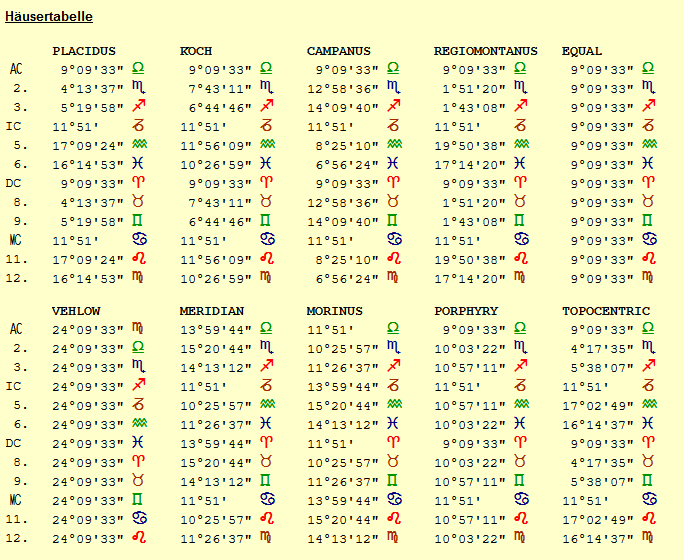The width and height of the screenshot is (684, 560).
Task: Click the Capricorn symbol in the REGIOMONTANUS IC row
Action: [x=520, y=125]
